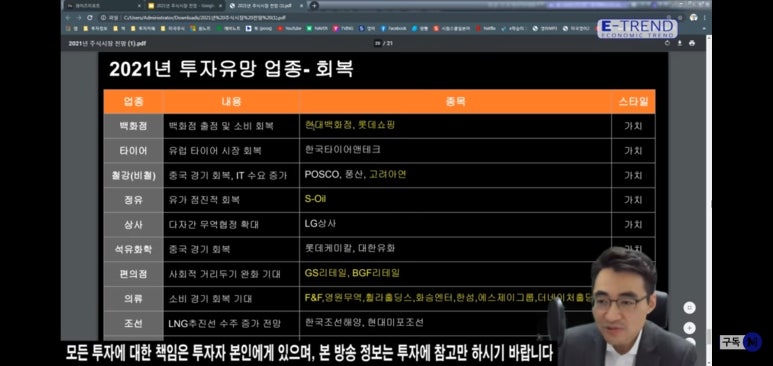Open Netflix bookmark
This screenshot has height=366, width=773.
click(486, 29)
